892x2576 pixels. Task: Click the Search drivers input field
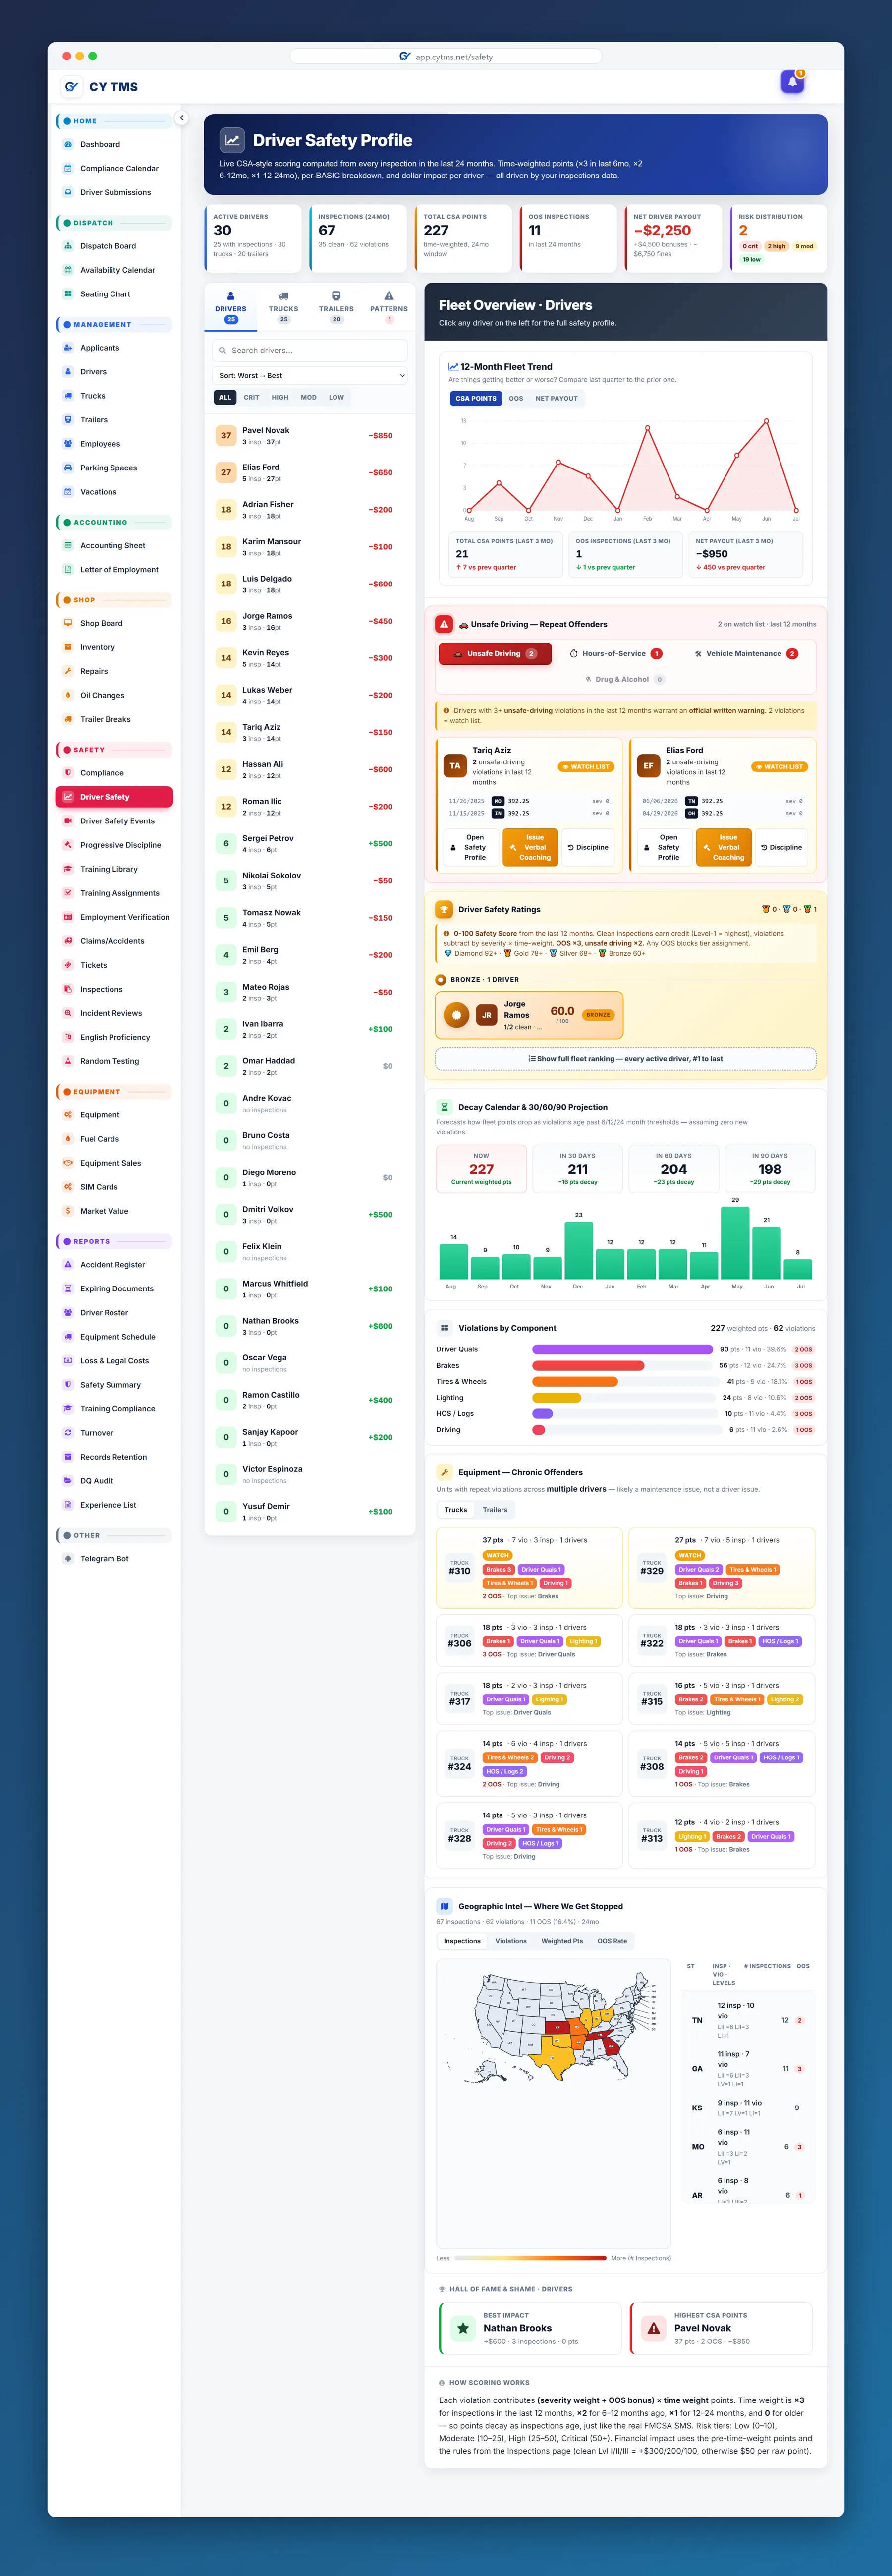click(311, 350)
